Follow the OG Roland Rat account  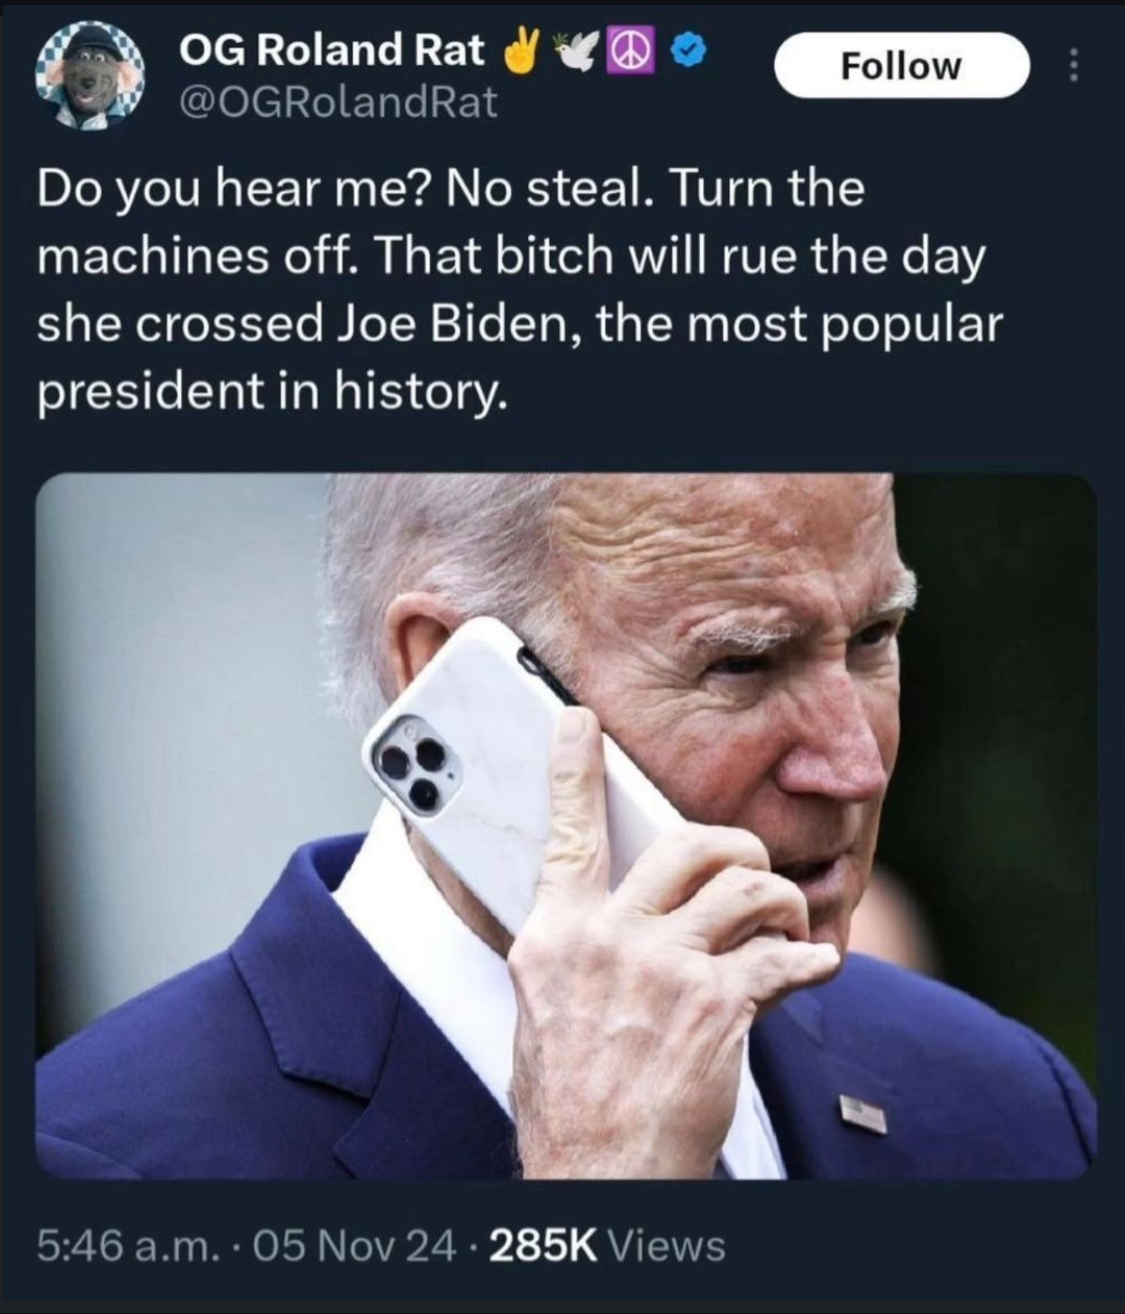(901, 66)
